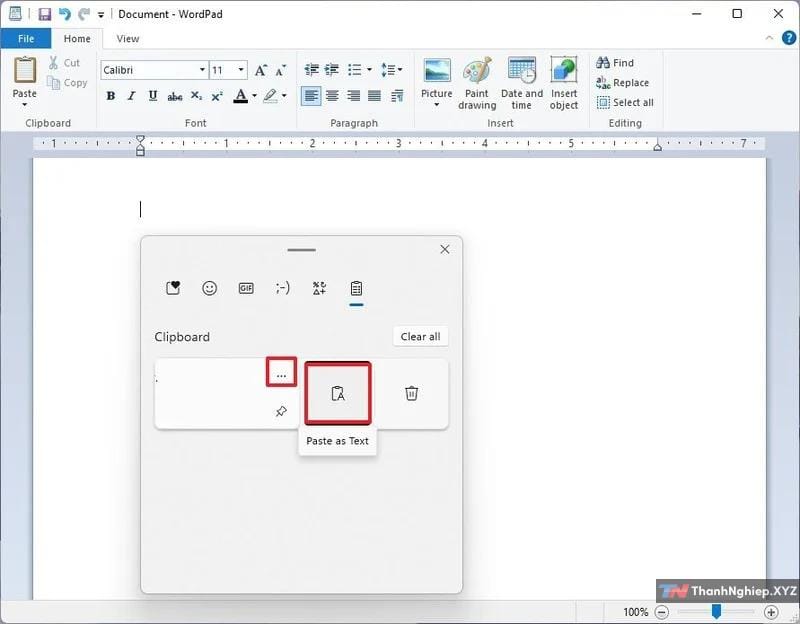Open WordPad Help icon
This screenshot has width=800, height=624.
click(x=789, y=38)
